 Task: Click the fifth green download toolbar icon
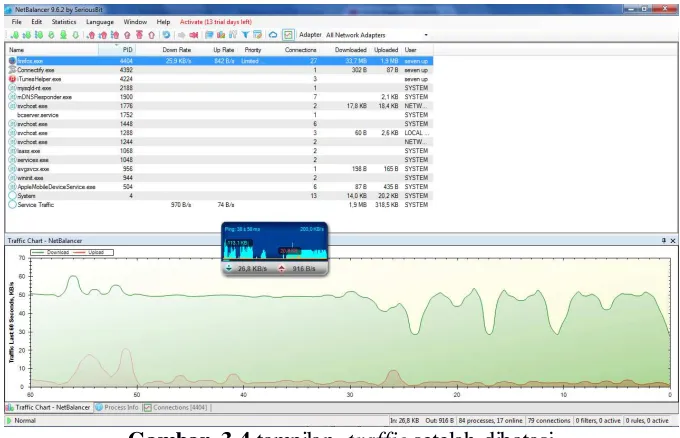[x=63, y=35]
